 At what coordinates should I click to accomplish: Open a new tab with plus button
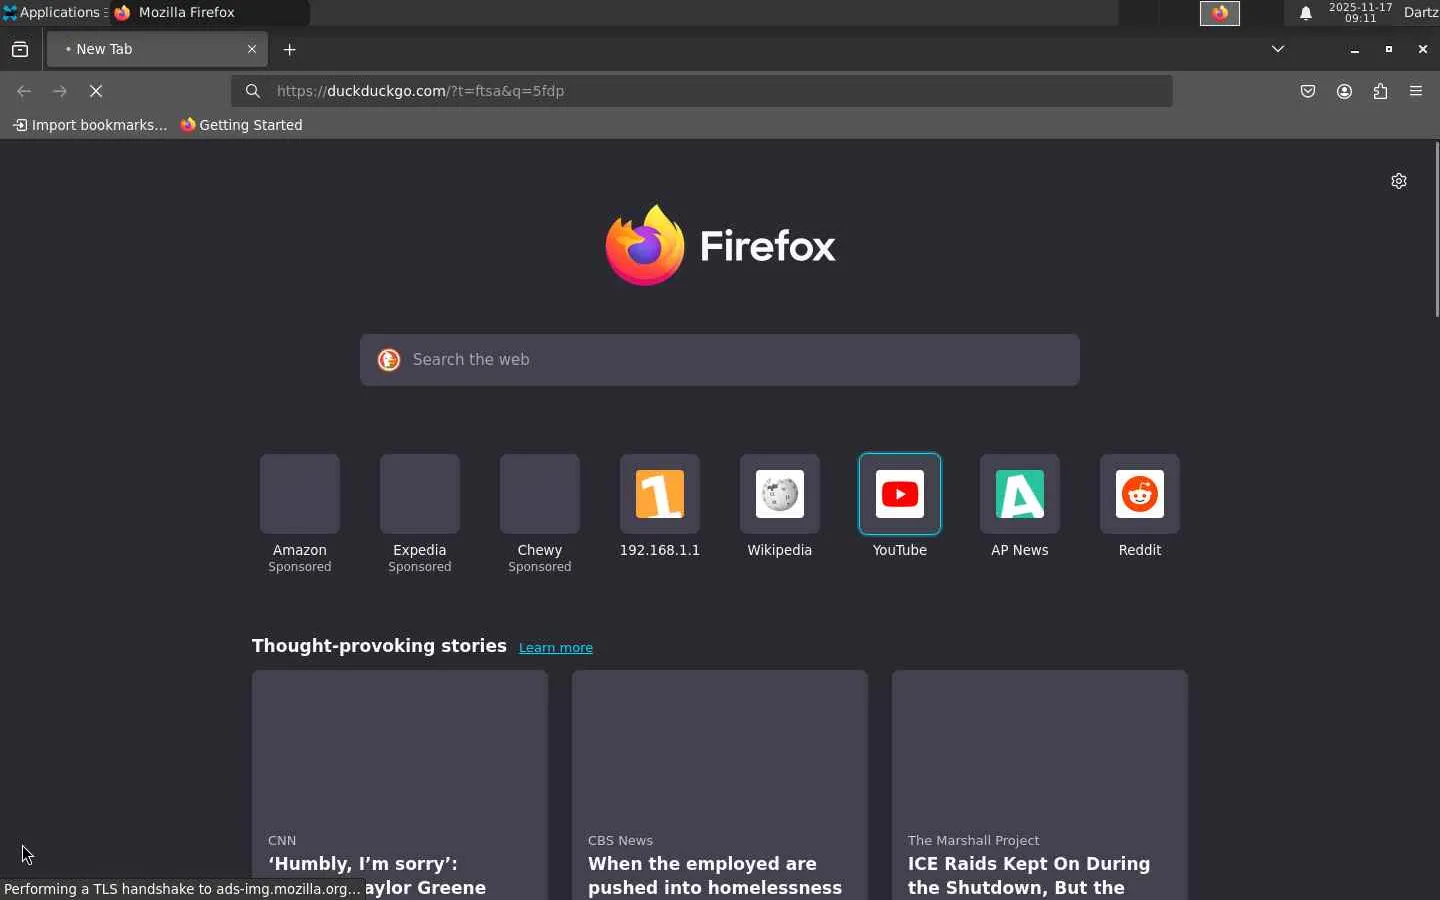290,50
